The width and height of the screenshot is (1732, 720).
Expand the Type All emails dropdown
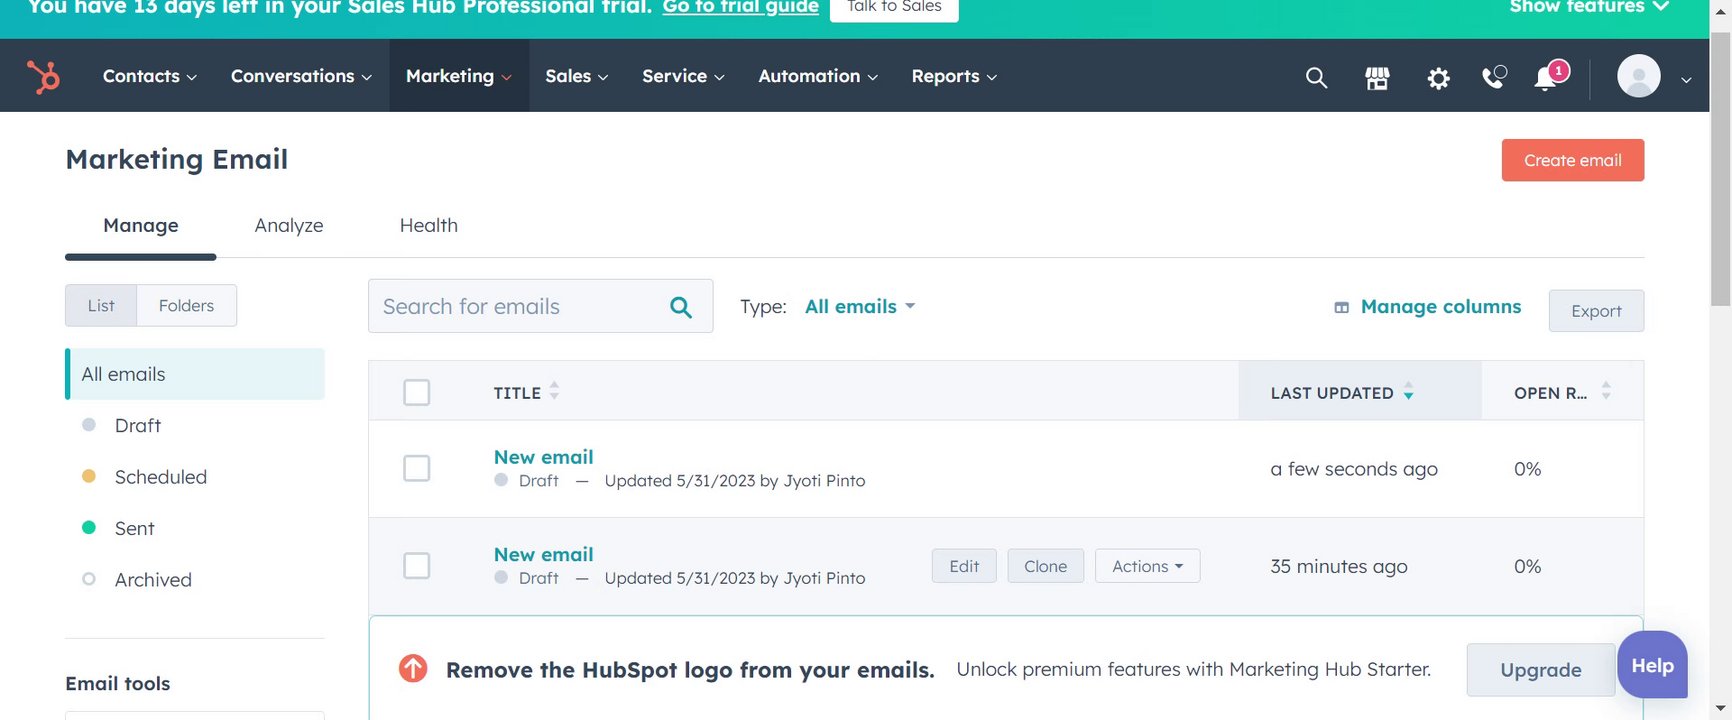pos(860,307)
